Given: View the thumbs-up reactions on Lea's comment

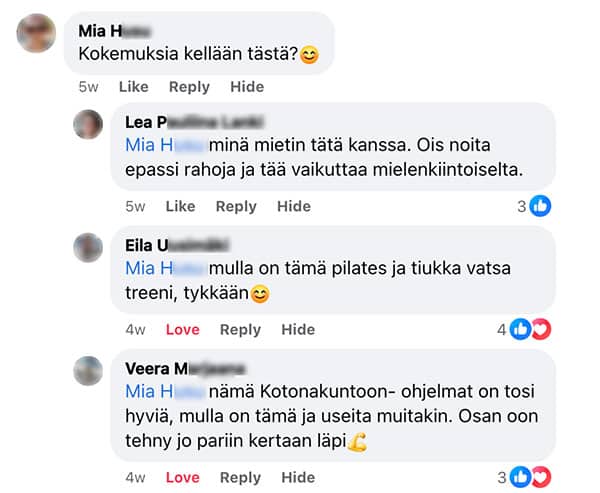Looking at the screenshot, I should [534, 207].
